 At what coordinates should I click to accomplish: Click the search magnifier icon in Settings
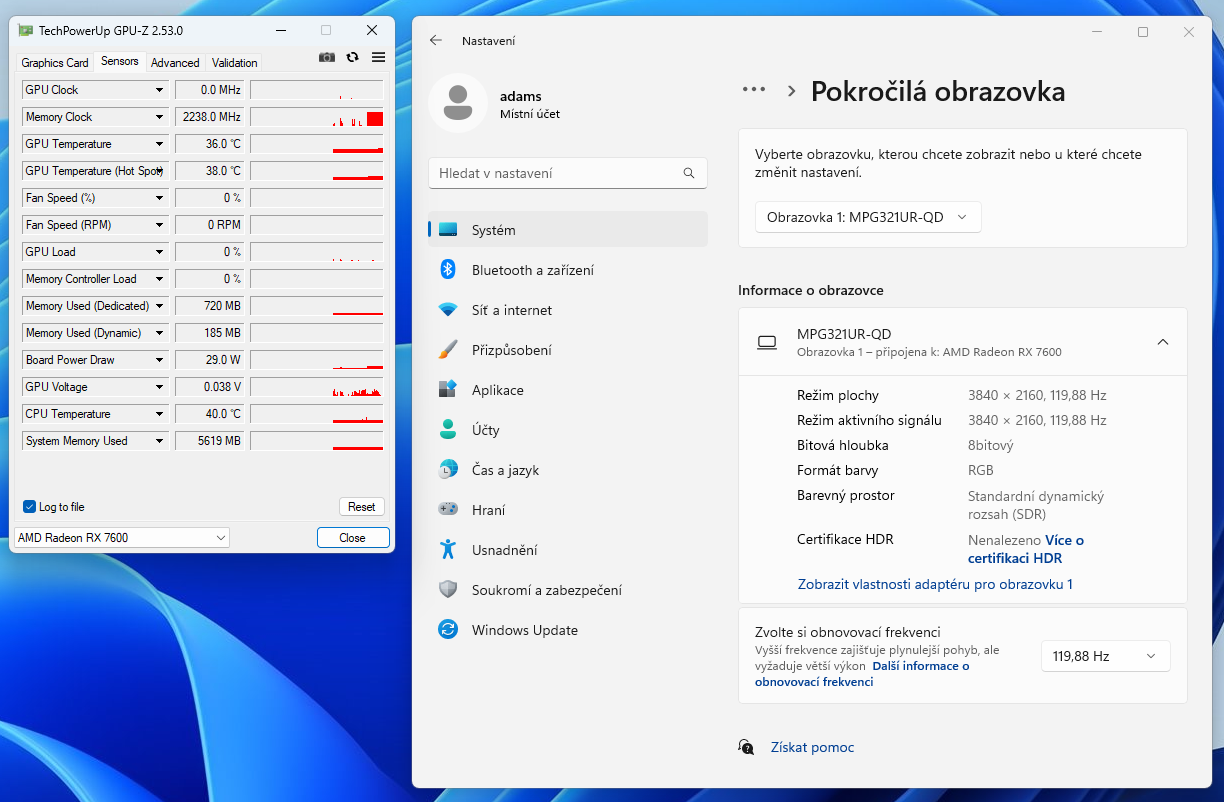(x=689, y=173)
